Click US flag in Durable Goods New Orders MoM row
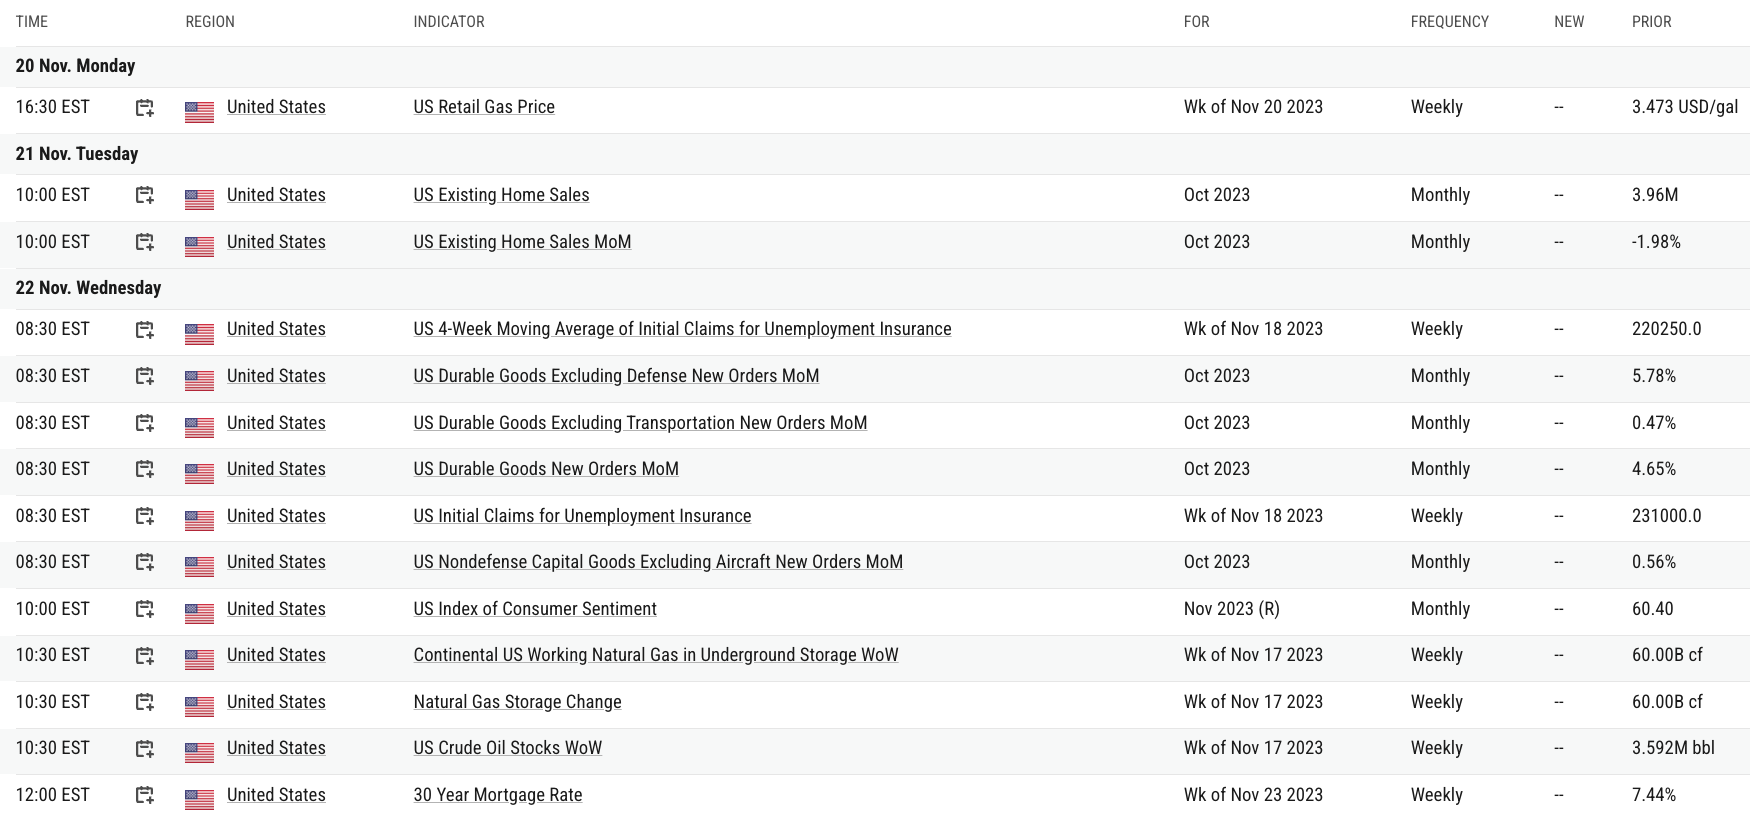This screenshot has height=818, width=1750. (x=200, y=474)
